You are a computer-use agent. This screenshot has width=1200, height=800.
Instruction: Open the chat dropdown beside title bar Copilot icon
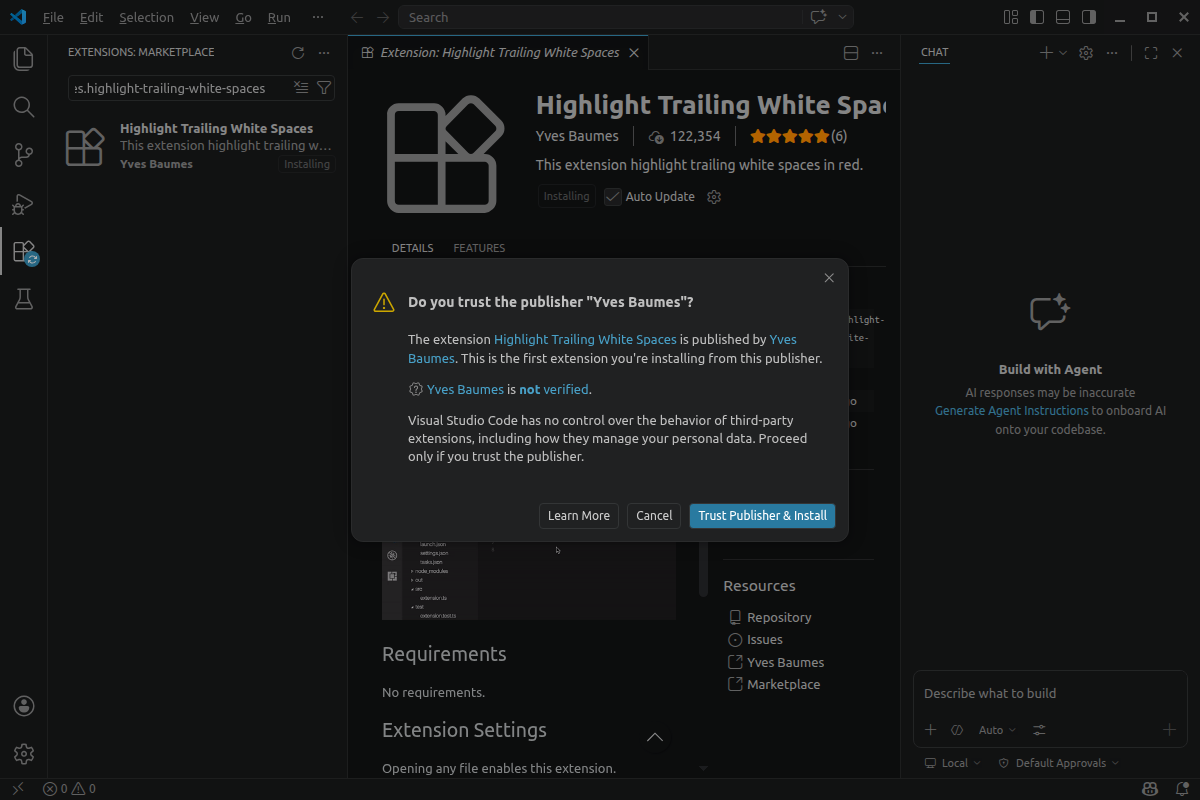pyautogui.click(x=843, y=17)
